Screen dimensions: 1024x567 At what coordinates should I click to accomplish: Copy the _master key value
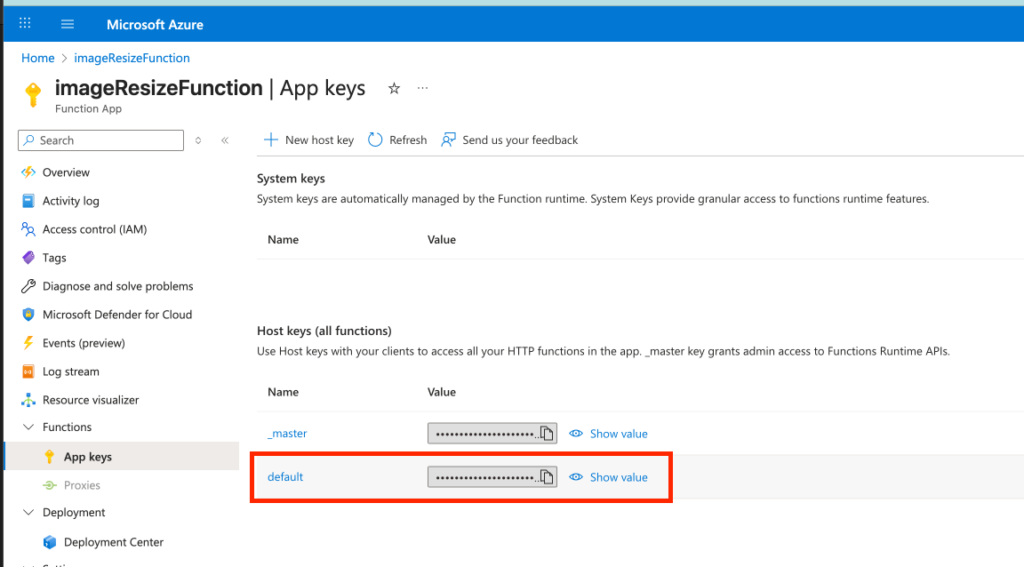[546, 434]
